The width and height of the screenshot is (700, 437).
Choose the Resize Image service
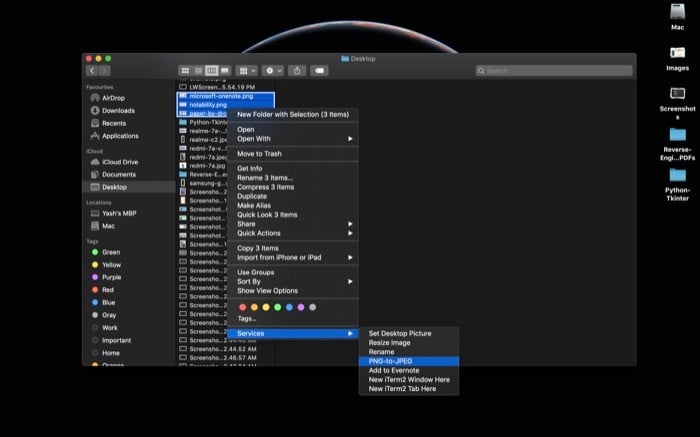point(409,343)
